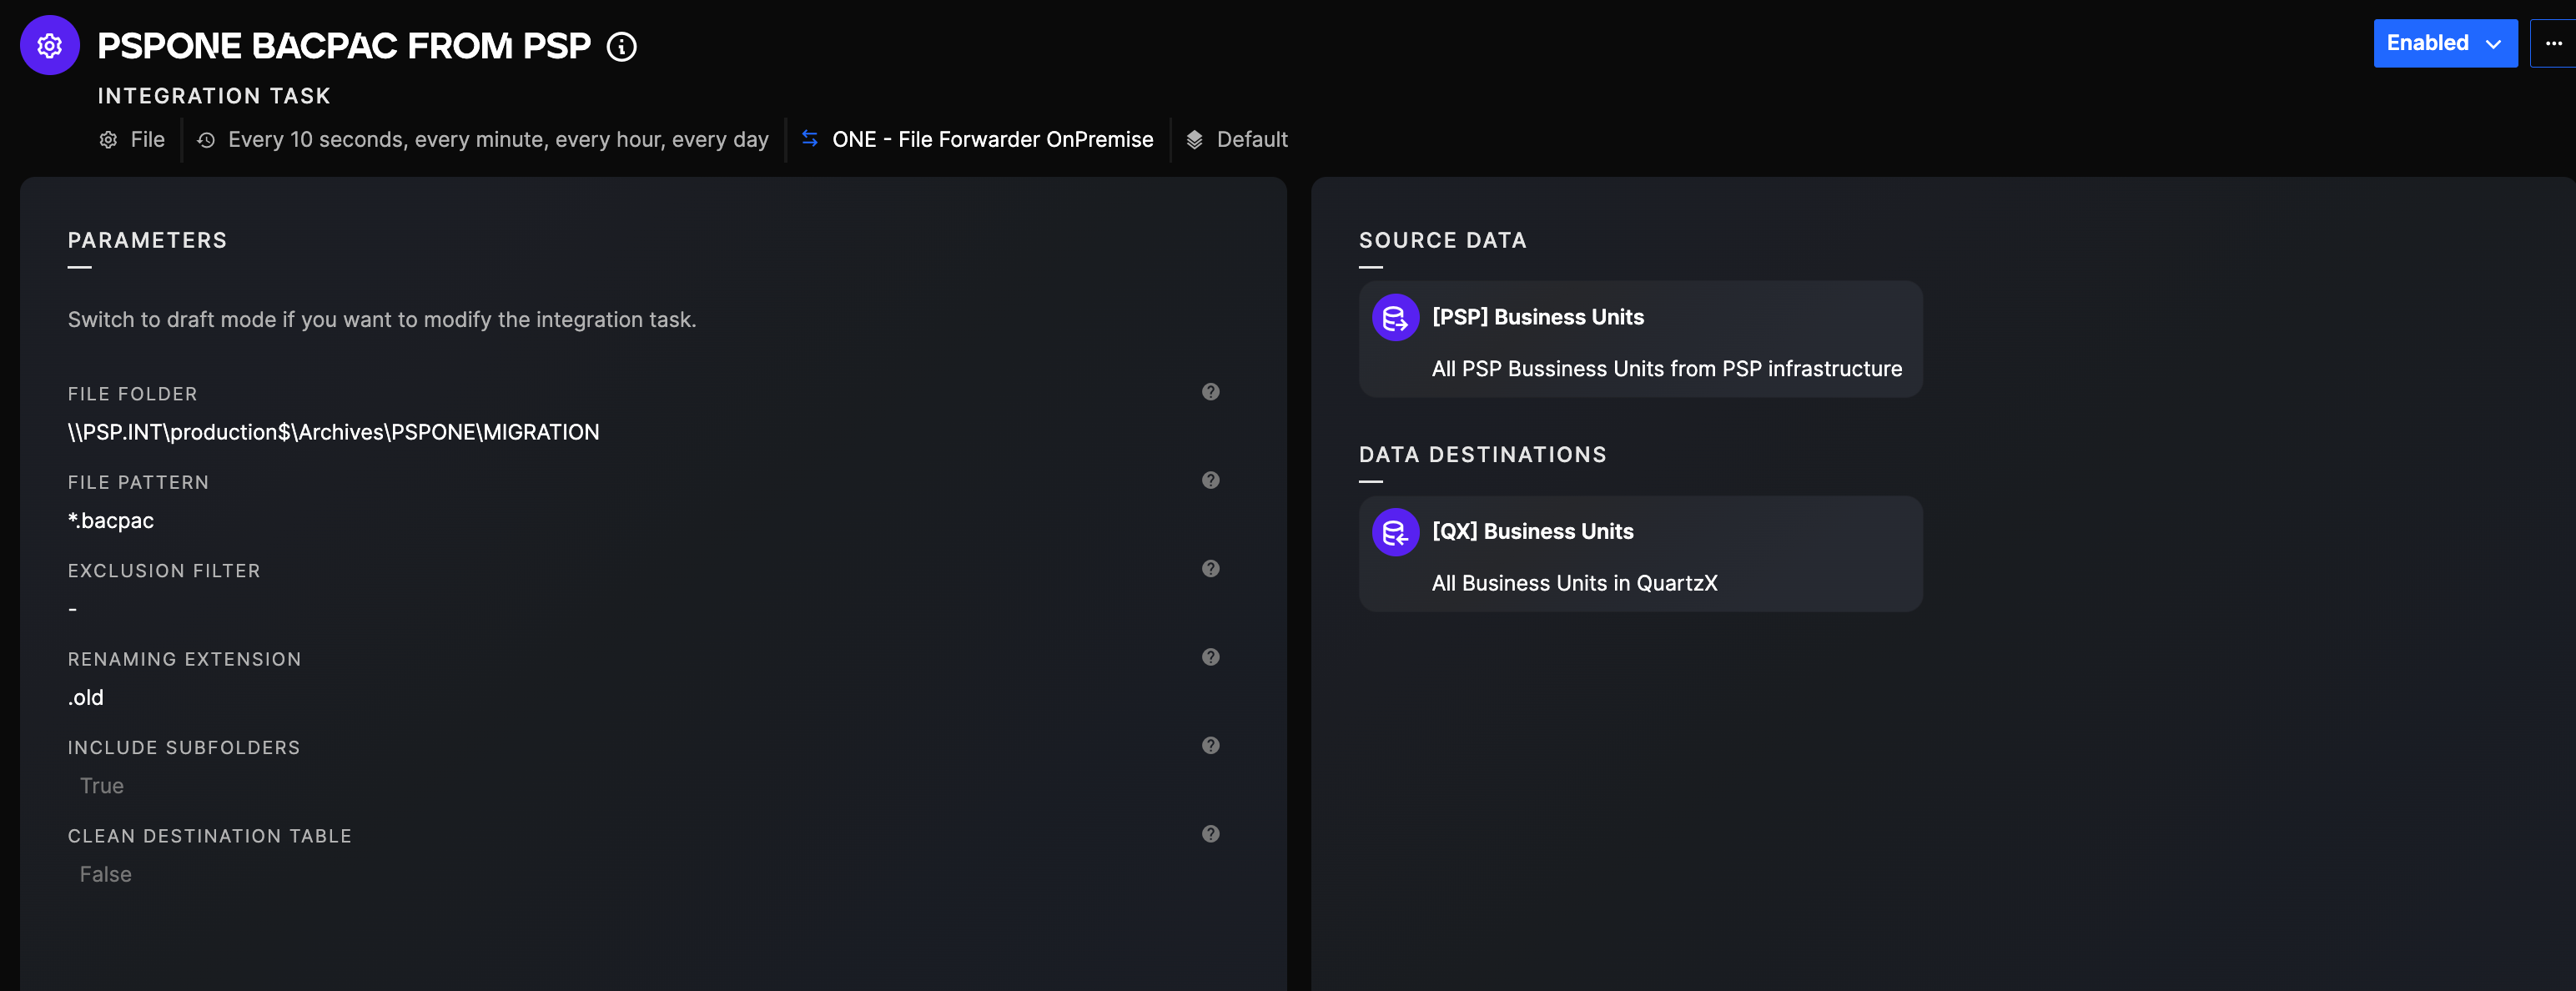Click the schedule Every 10 seconds text
The width and height of the screenshot is (2576, 991).
(497, 139)
